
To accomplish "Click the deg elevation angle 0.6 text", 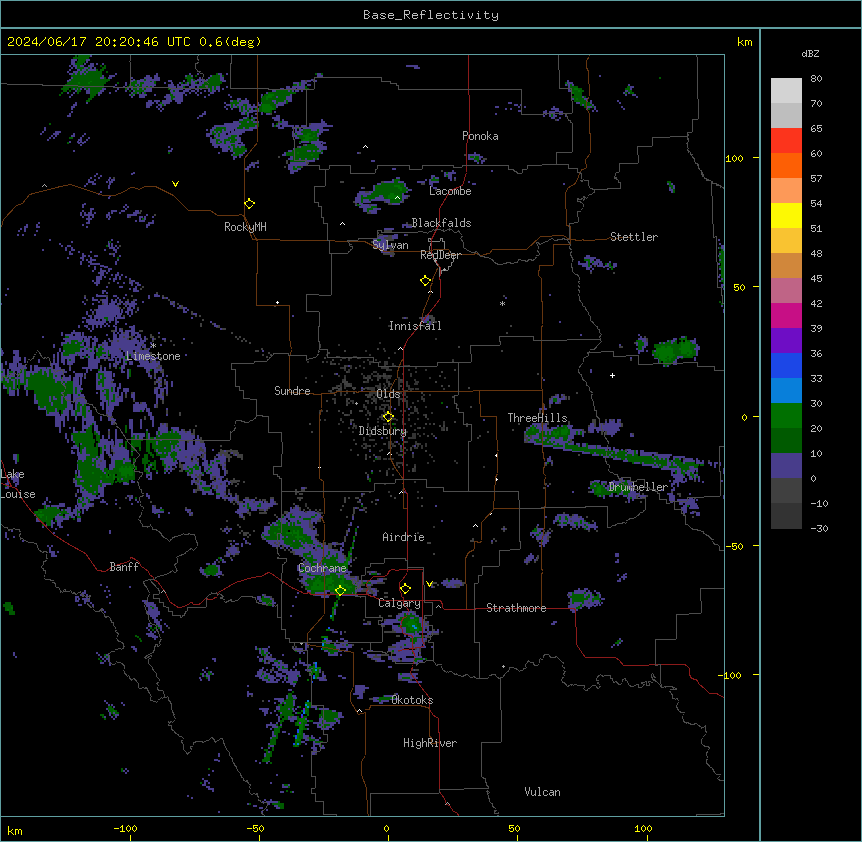I will click(x=230, y=42).
